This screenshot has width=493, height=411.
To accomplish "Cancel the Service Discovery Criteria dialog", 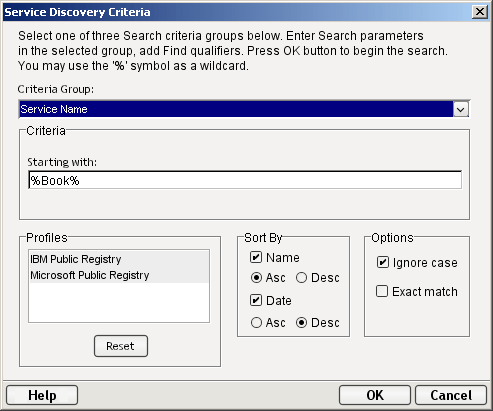I will pos(451,395).
